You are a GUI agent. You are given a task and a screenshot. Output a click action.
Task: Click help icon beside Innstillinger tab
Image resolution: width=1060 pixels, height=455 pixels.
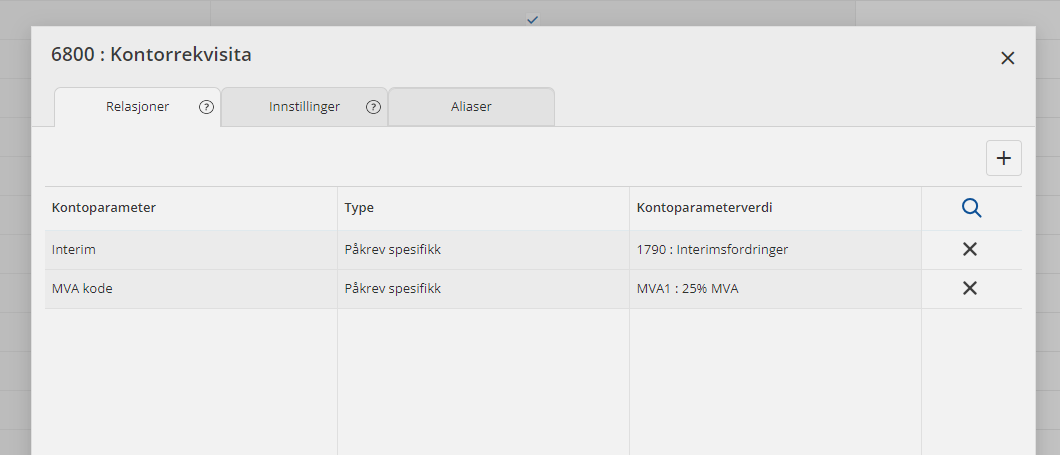tap(373, 107)
